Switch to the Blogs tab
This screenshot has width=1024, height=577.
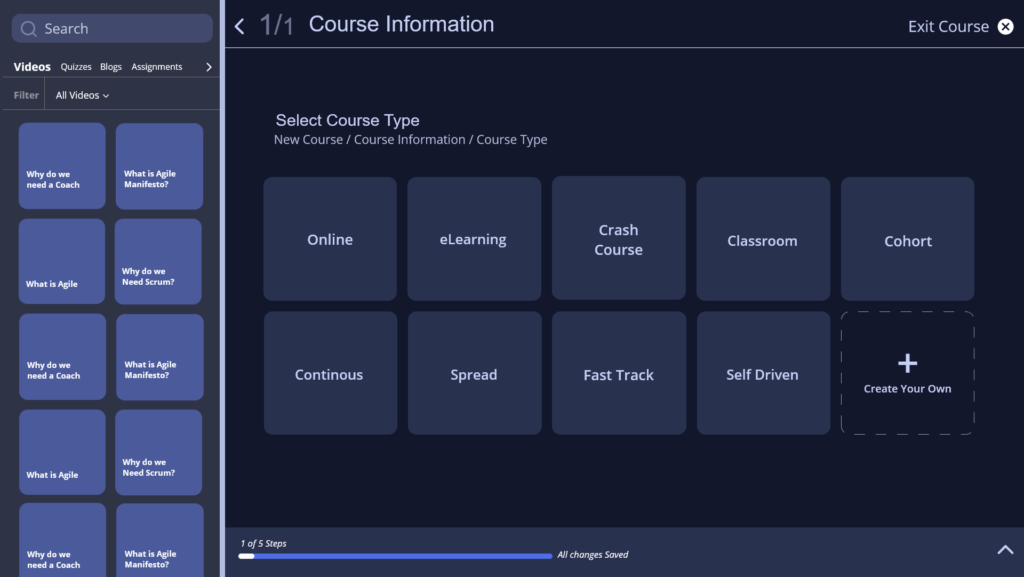(111, 67)
